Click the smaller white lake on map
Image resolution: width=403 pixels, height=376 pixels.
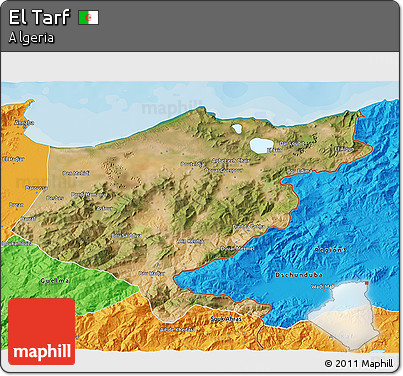click(237, 129)
